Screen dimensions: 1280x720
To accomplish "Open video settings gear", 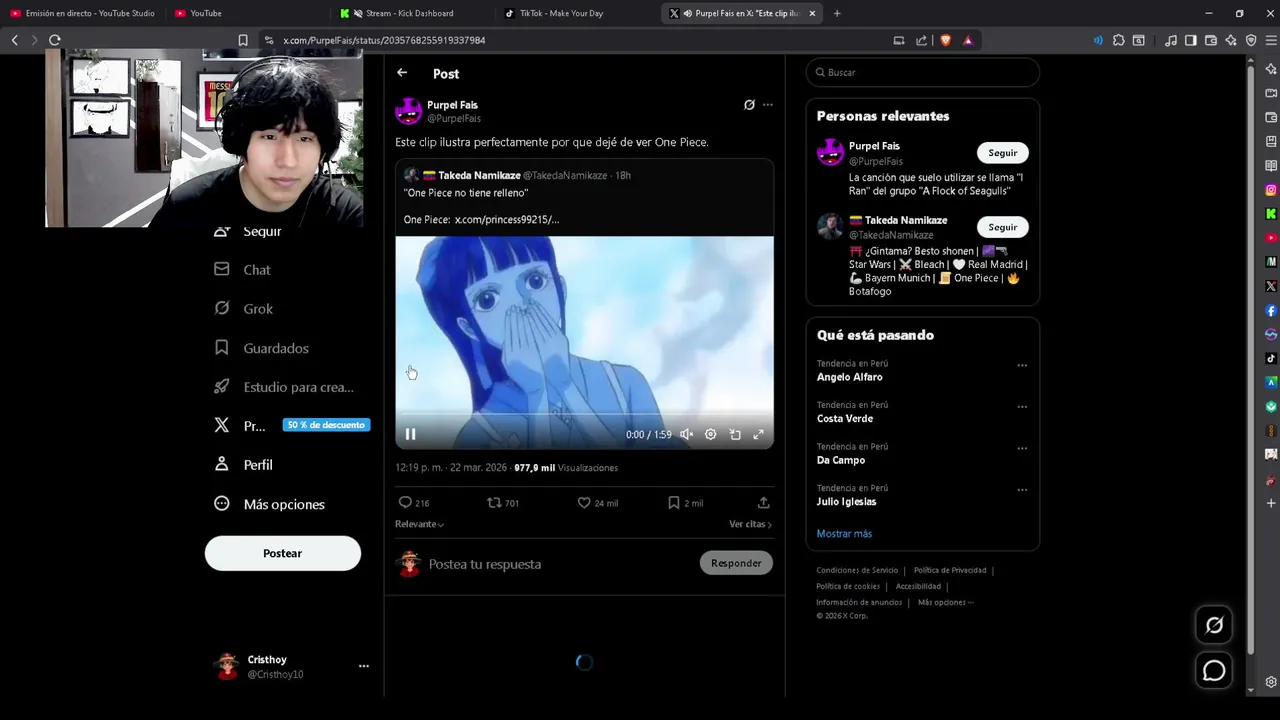I will tap(710, 434).
